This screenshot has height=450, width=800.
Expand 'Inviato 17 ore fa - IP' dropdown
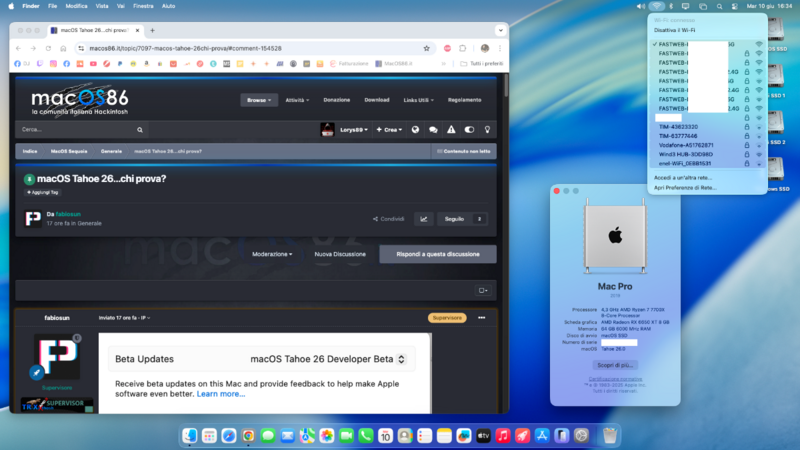(x=124, y=318)
